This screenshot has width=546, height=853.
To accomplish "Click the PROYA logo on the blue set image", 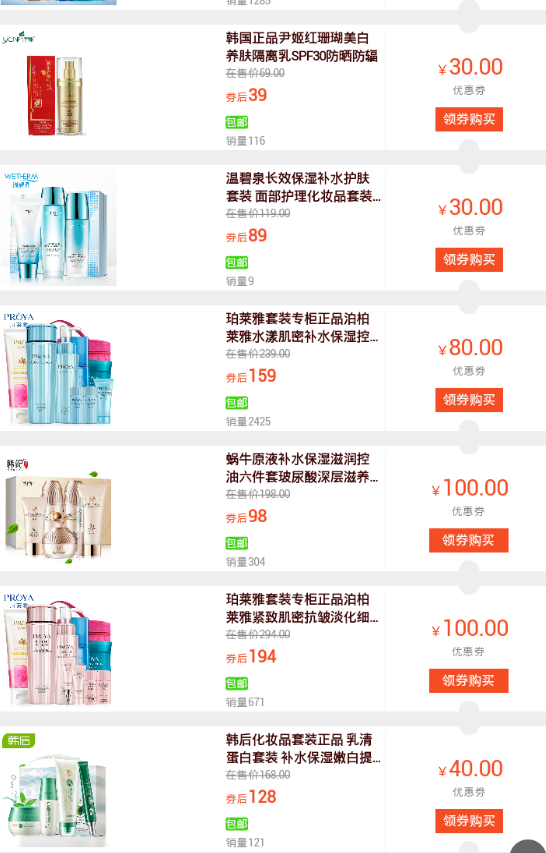I will coord(18,317).
